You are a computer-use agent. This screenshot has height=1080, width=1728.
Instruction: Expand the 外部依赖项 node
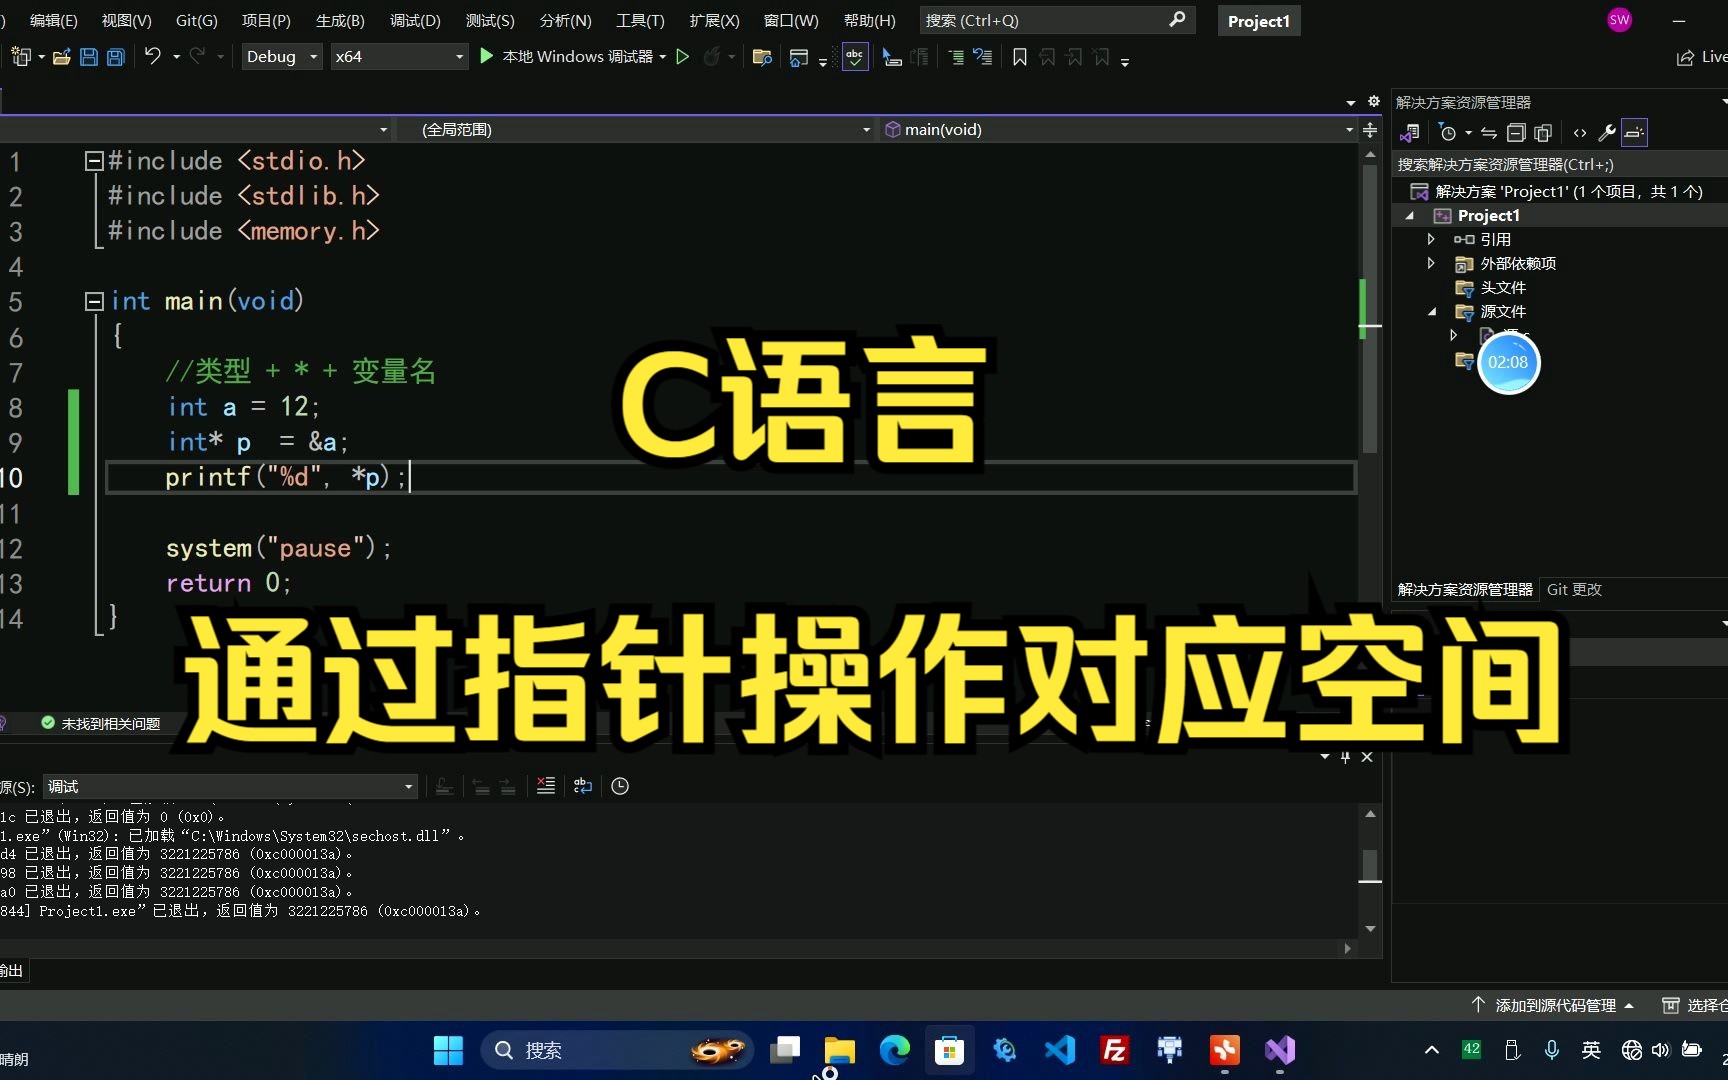(x=1431, y=263)
